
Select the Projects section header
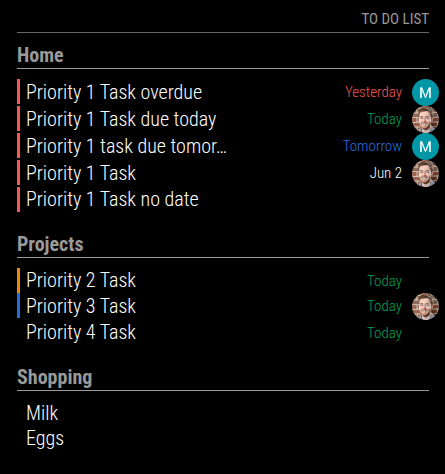[x=50, y=244]
